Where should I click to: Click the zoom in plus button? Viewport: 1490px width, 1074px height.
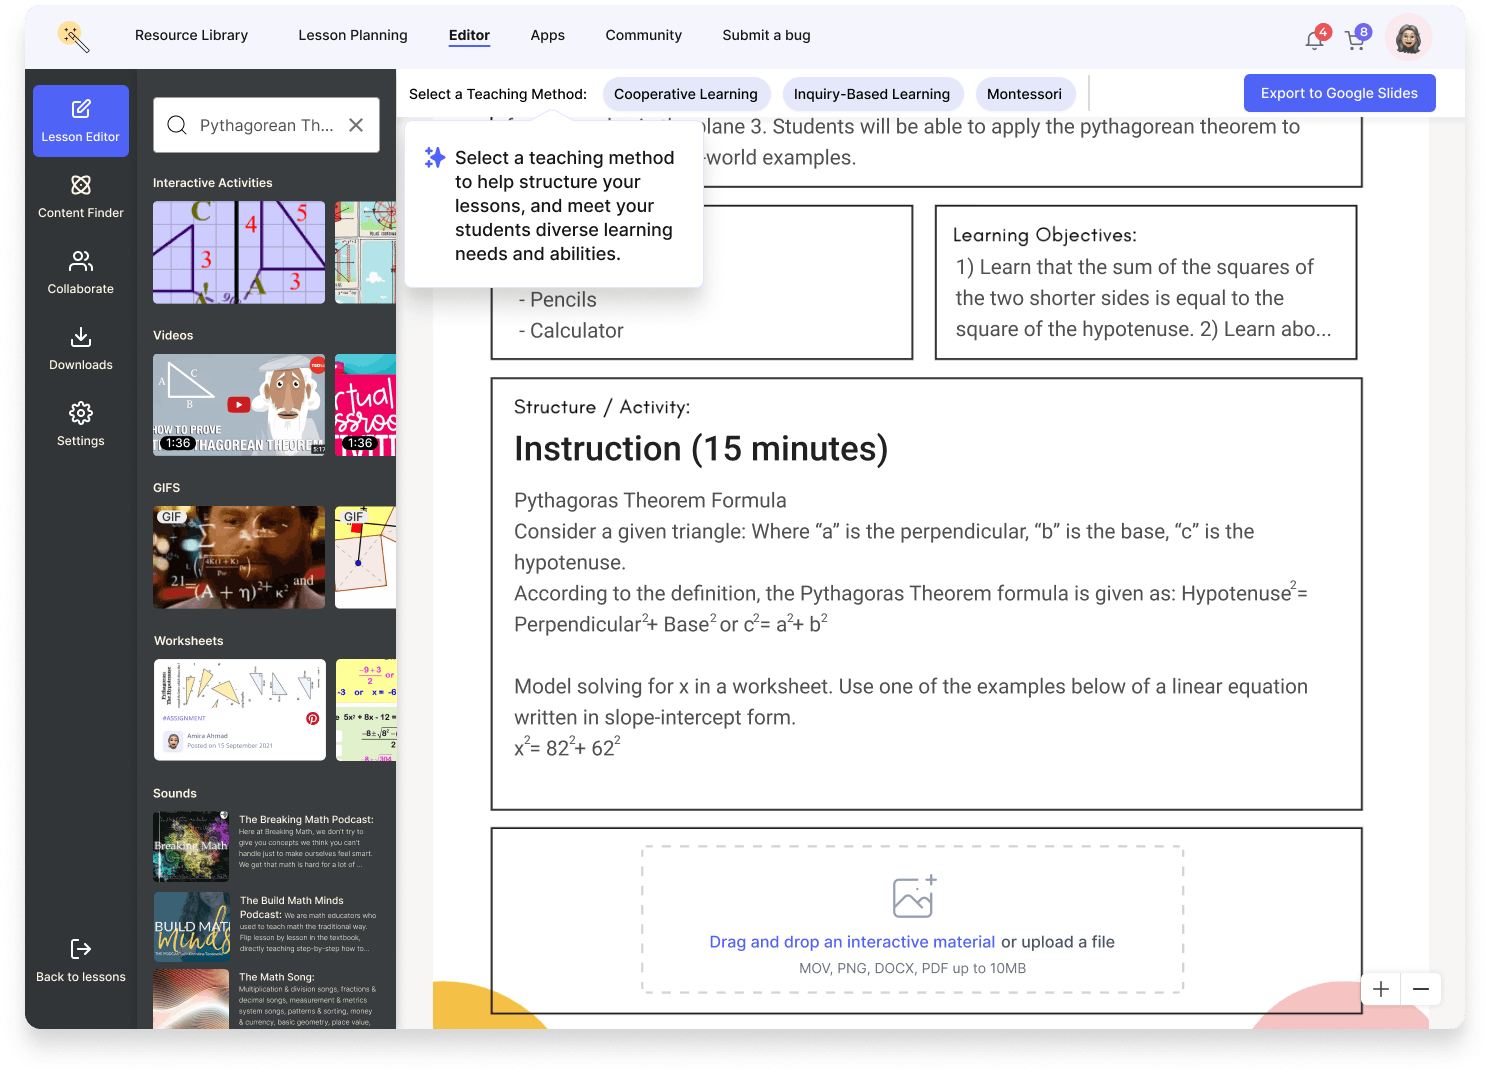click(1381, 989)
